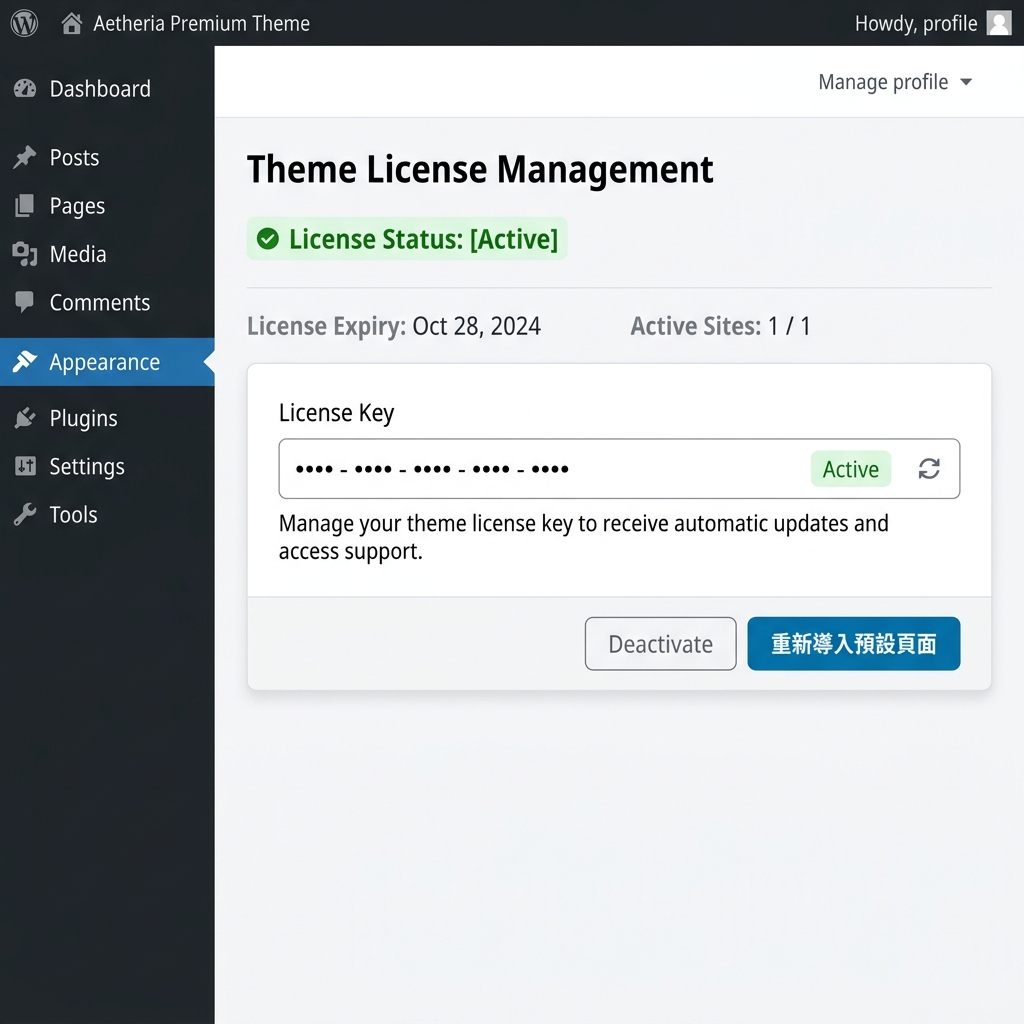Click the Manage profile arrow caret

coord(966,82)
